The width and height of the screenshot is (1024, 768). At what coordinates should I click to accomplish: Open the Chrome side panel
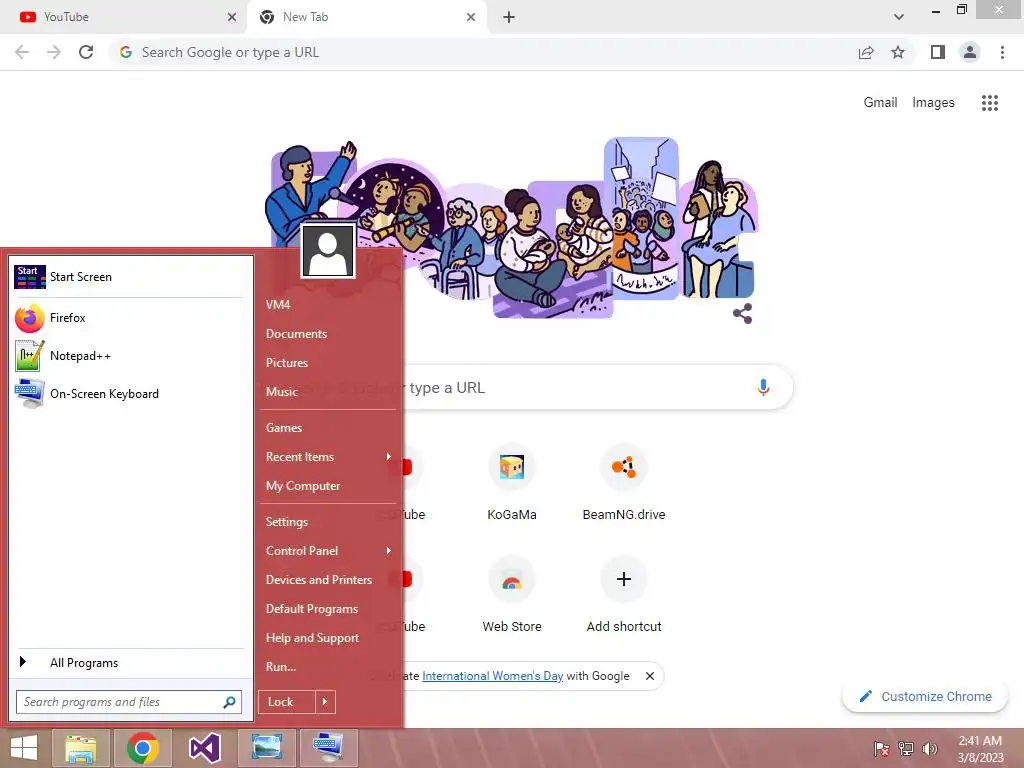point(938,52)
